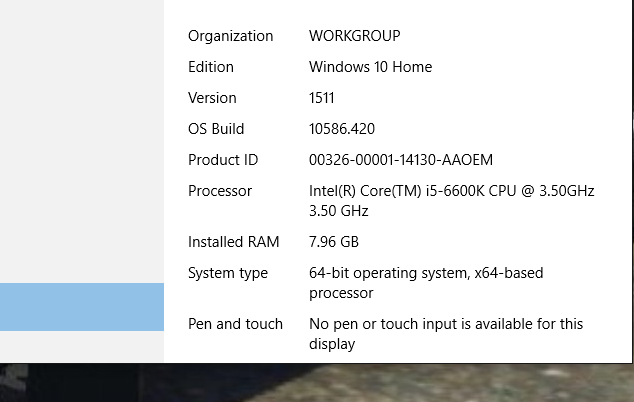
Task: Select the WORKGROUP organization value
Action: pos(354,36)
